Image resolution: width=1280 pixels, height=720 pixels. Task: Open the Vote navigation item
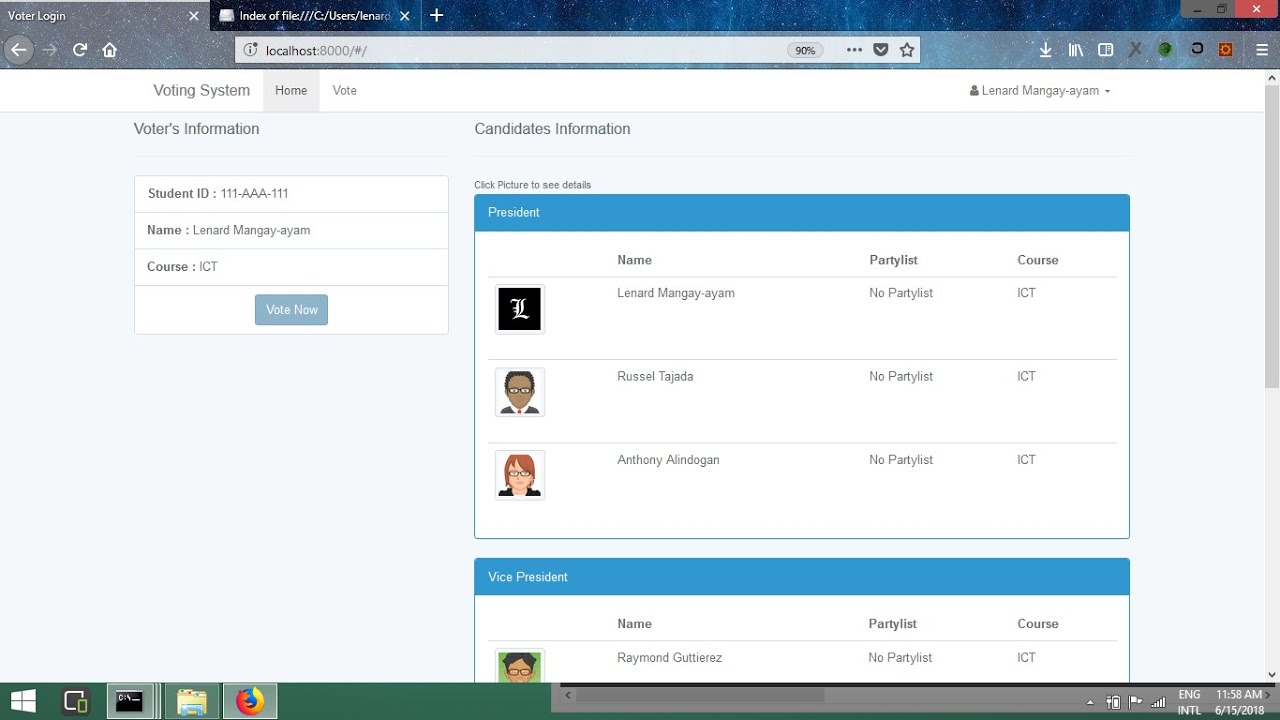point(345,90)
